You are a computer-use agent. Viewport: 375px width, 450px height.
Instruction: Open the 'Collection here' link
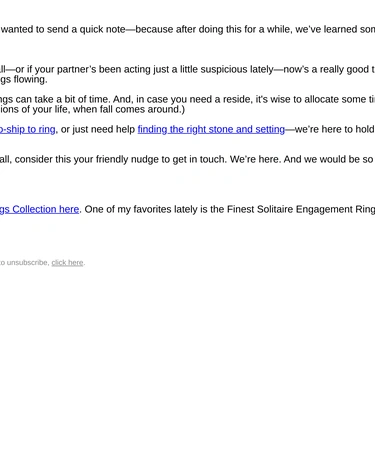(39, 209)
